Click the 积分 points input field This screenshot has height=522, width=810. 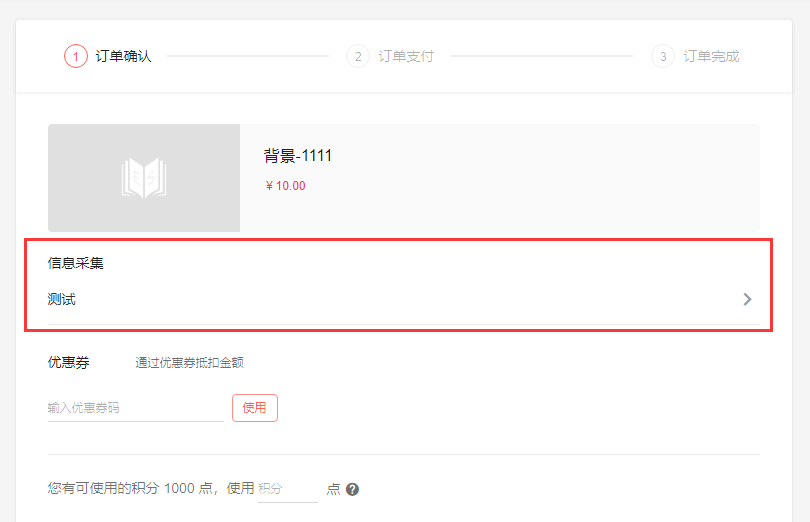coord(288,488)
